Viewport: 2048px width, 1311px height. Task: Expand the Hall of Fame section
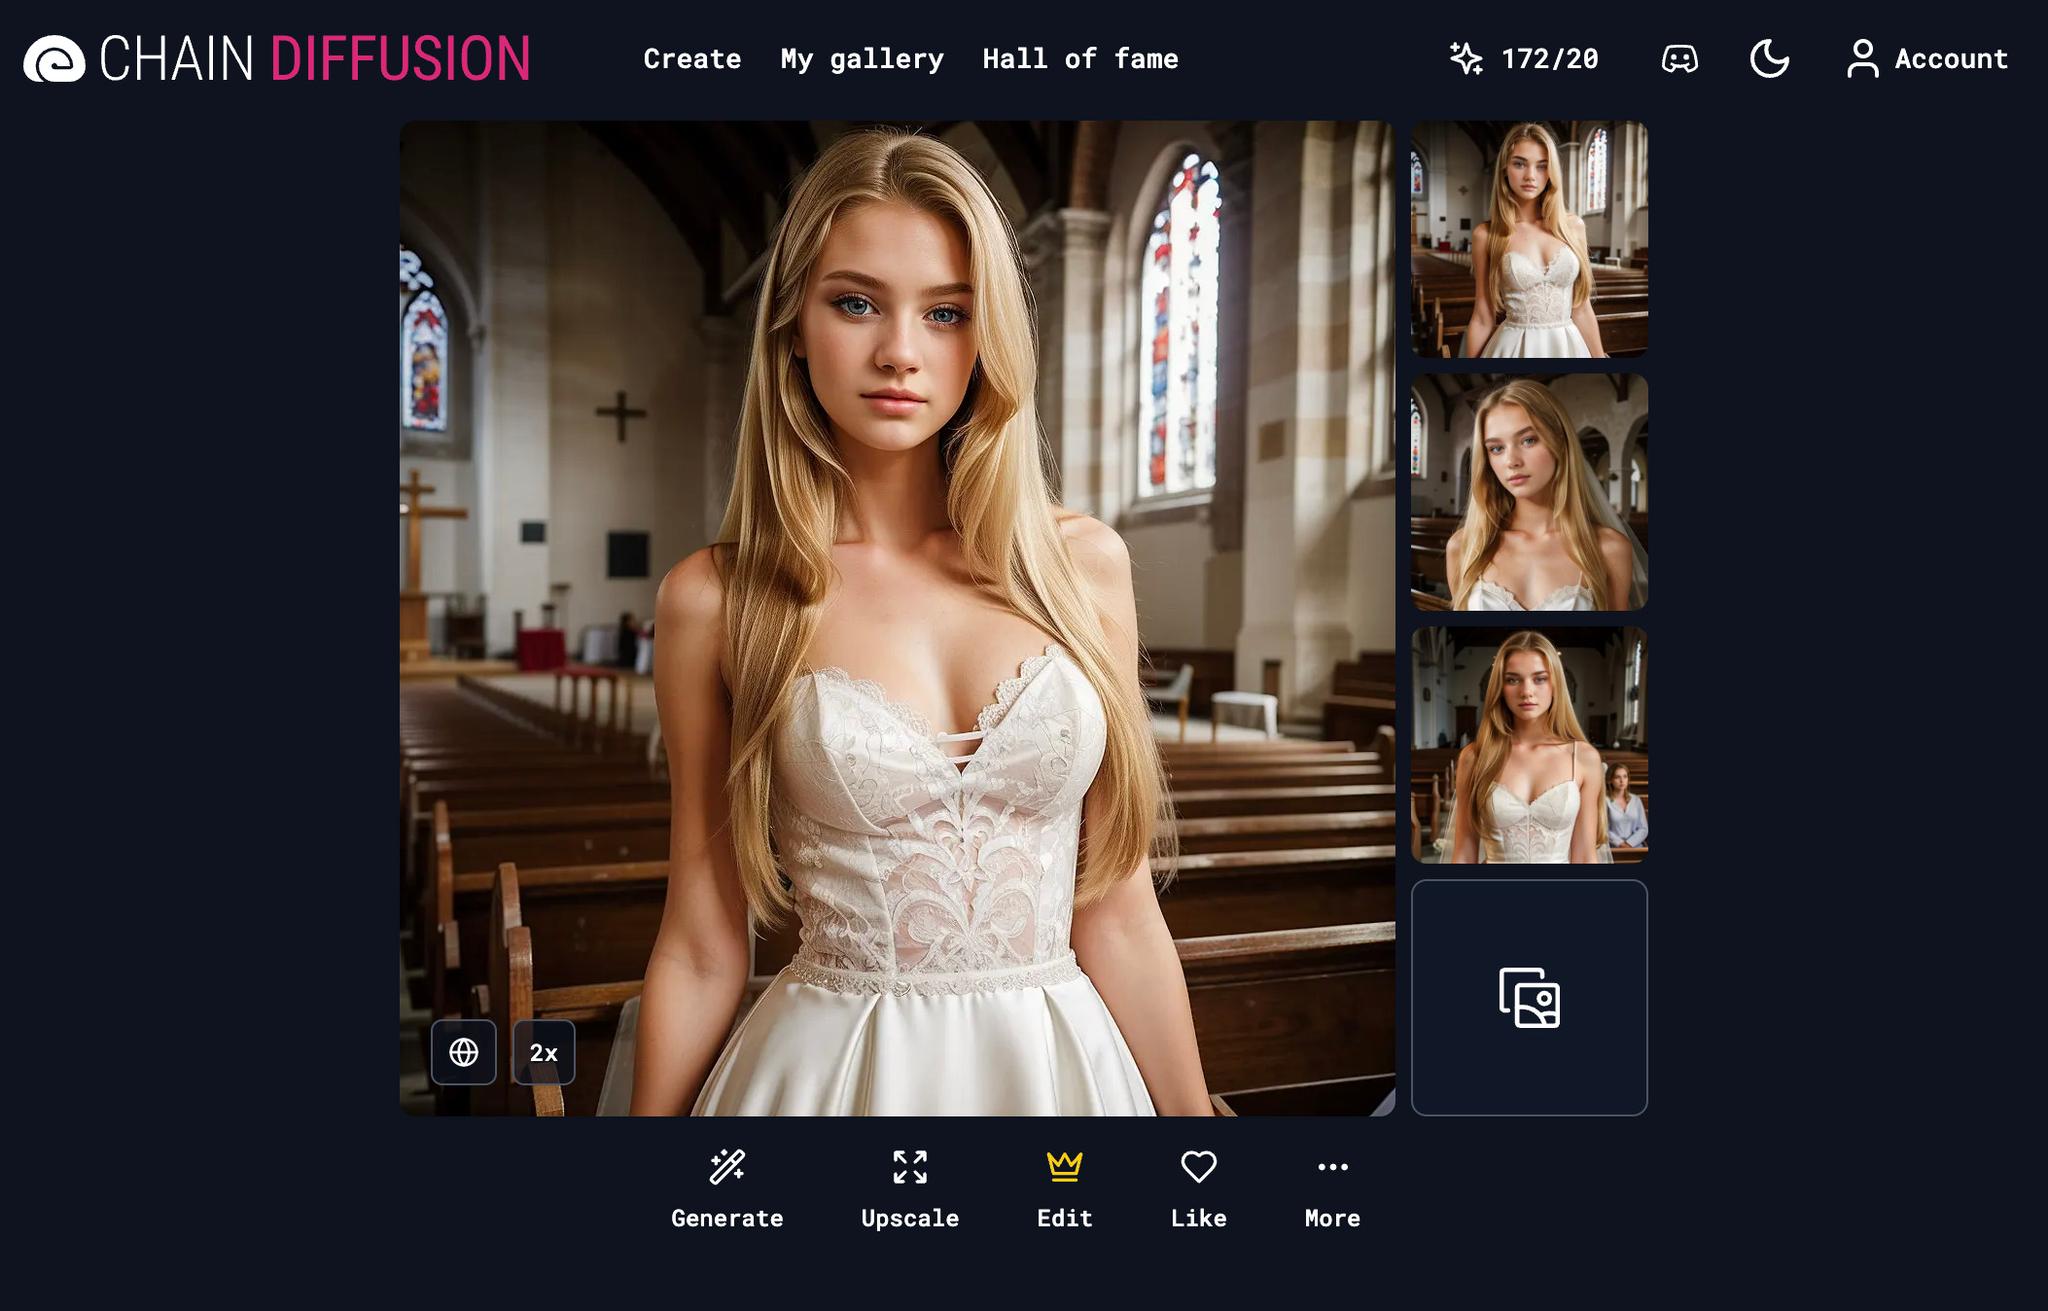click(1079, 57)
